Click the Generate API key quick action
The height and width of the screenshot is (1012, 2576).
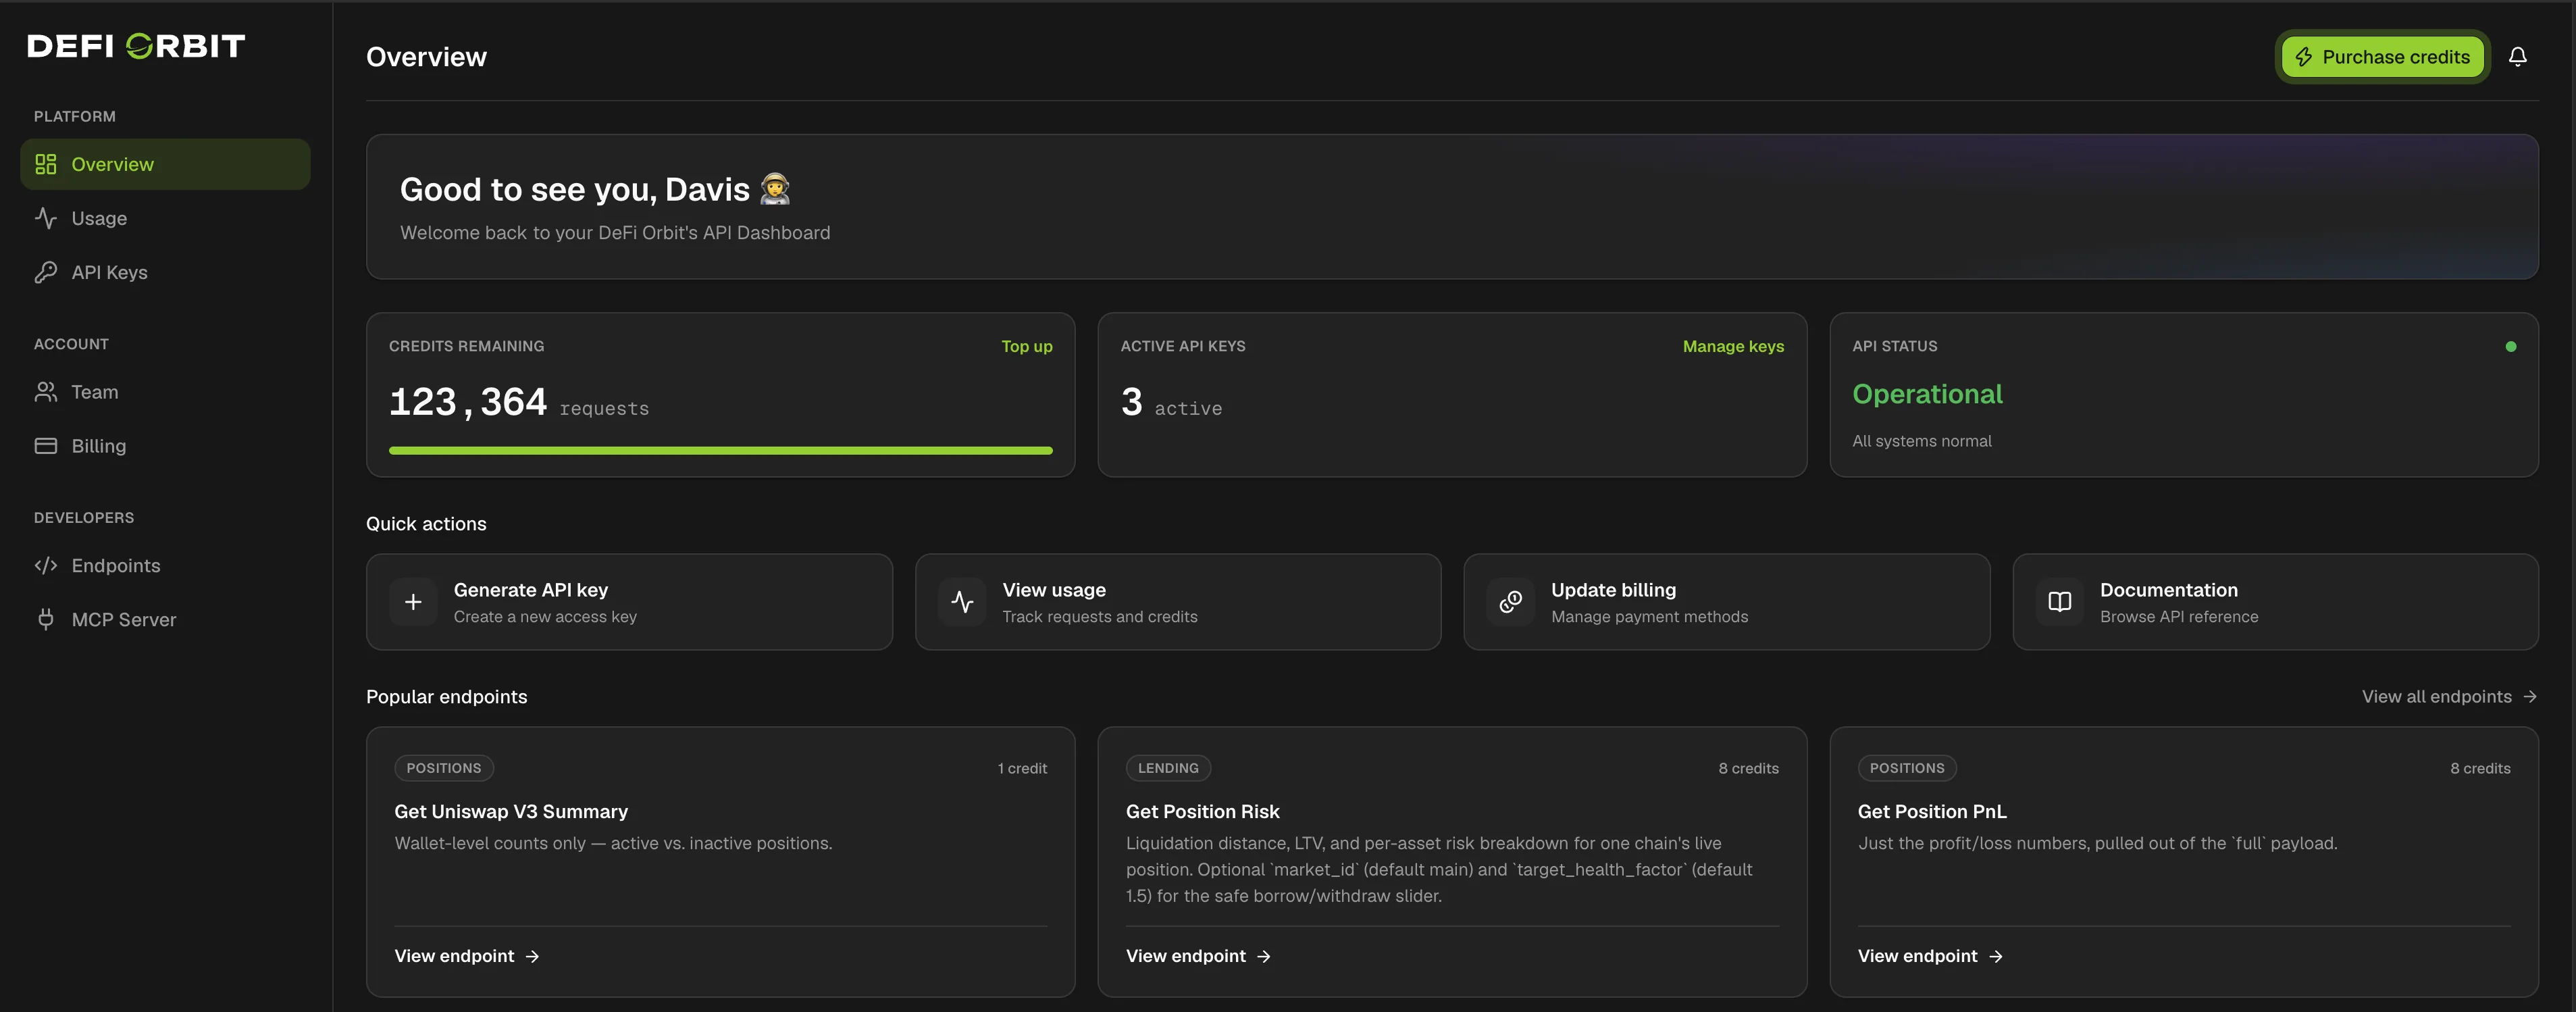click(x=629, y=602)
